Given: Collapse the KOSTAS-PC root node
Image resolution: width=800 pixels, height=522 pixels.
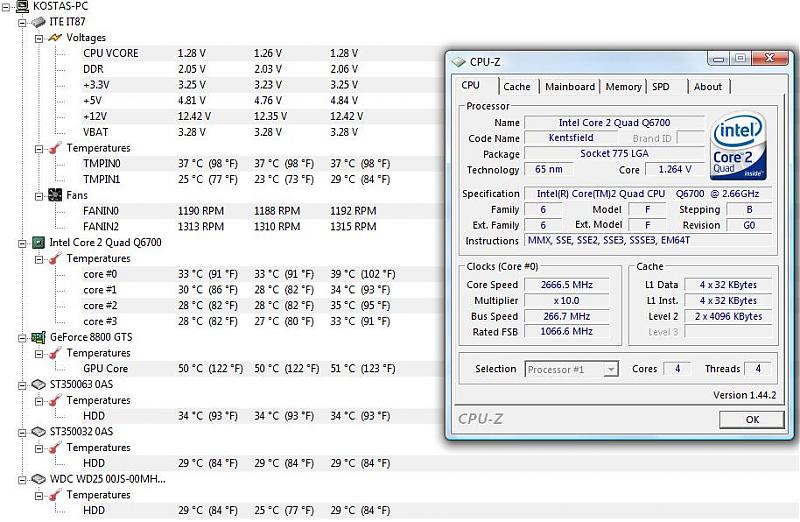Looking at the screenshot, I should [x=6, y=7].
